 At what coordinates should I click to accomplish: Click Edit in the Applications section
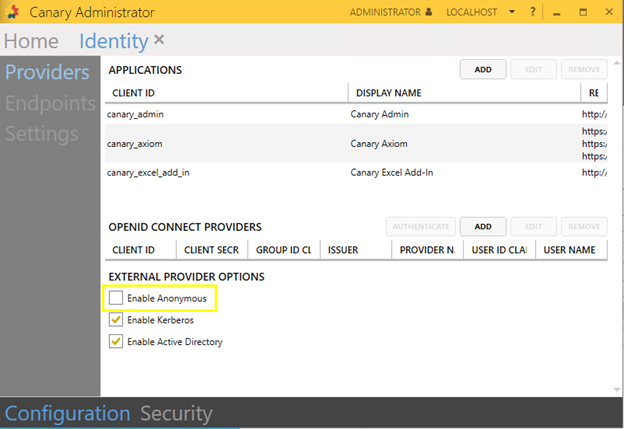coord(534,69)
